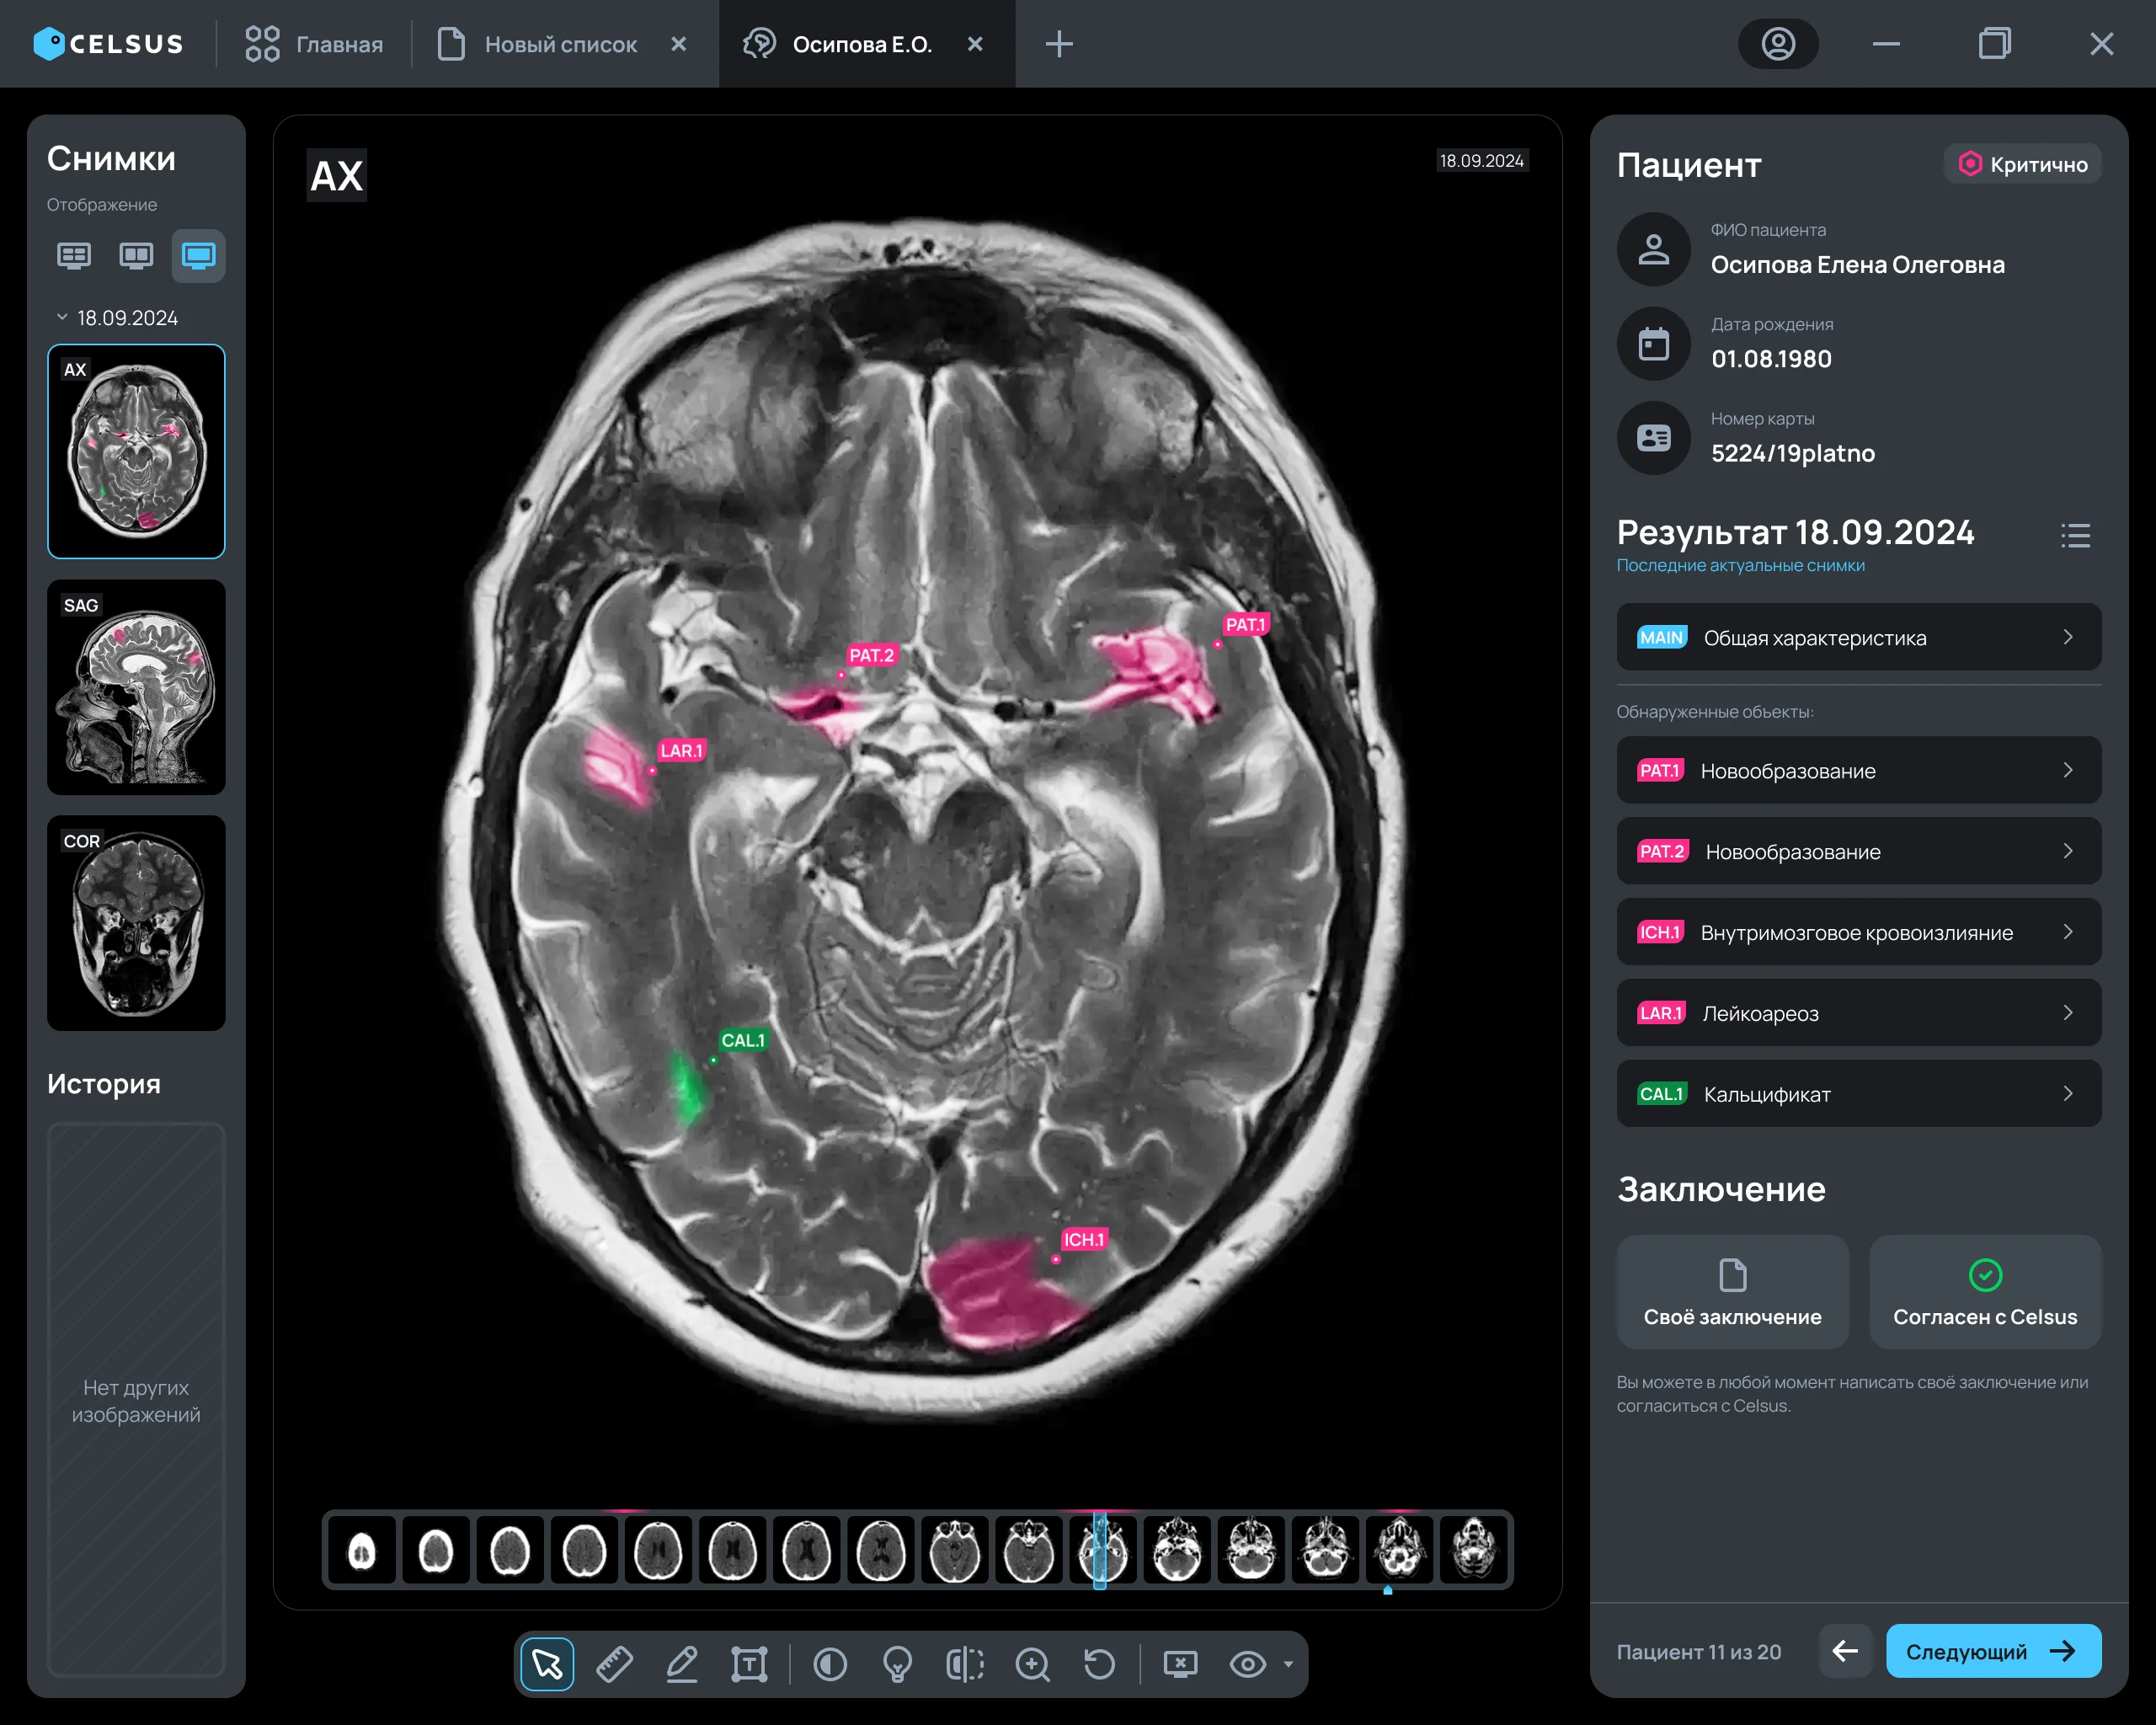Screen dimensions: 2156x1725
Task: Select the zoom-in magnifier tool
Action: [1032, 1664]
